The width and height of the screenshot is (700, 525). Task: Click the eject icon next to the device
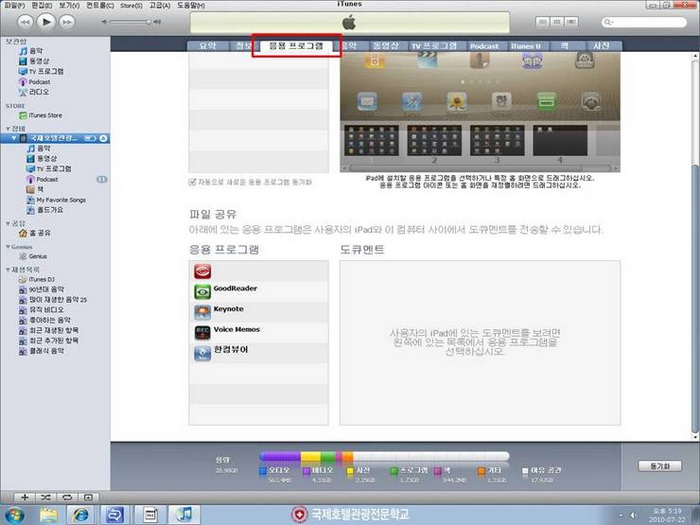[x=104, y=137]
